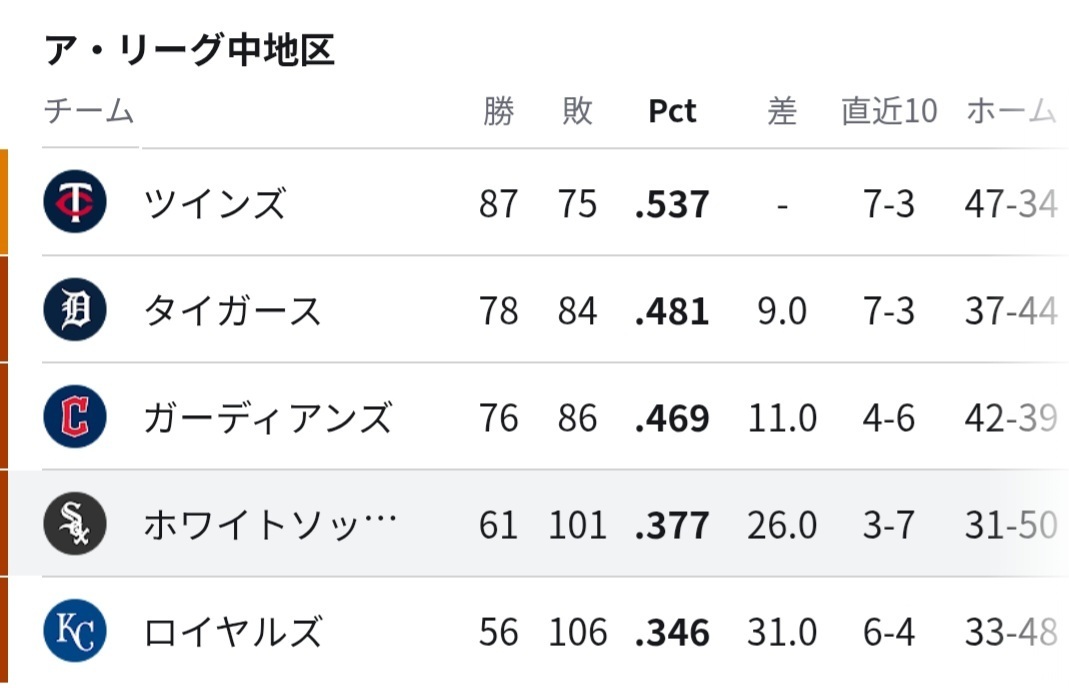The width and height of the screenshot is (1069, 688).
Task: Click Twins .537 winning percentage cell
Action: click(672, 204)
